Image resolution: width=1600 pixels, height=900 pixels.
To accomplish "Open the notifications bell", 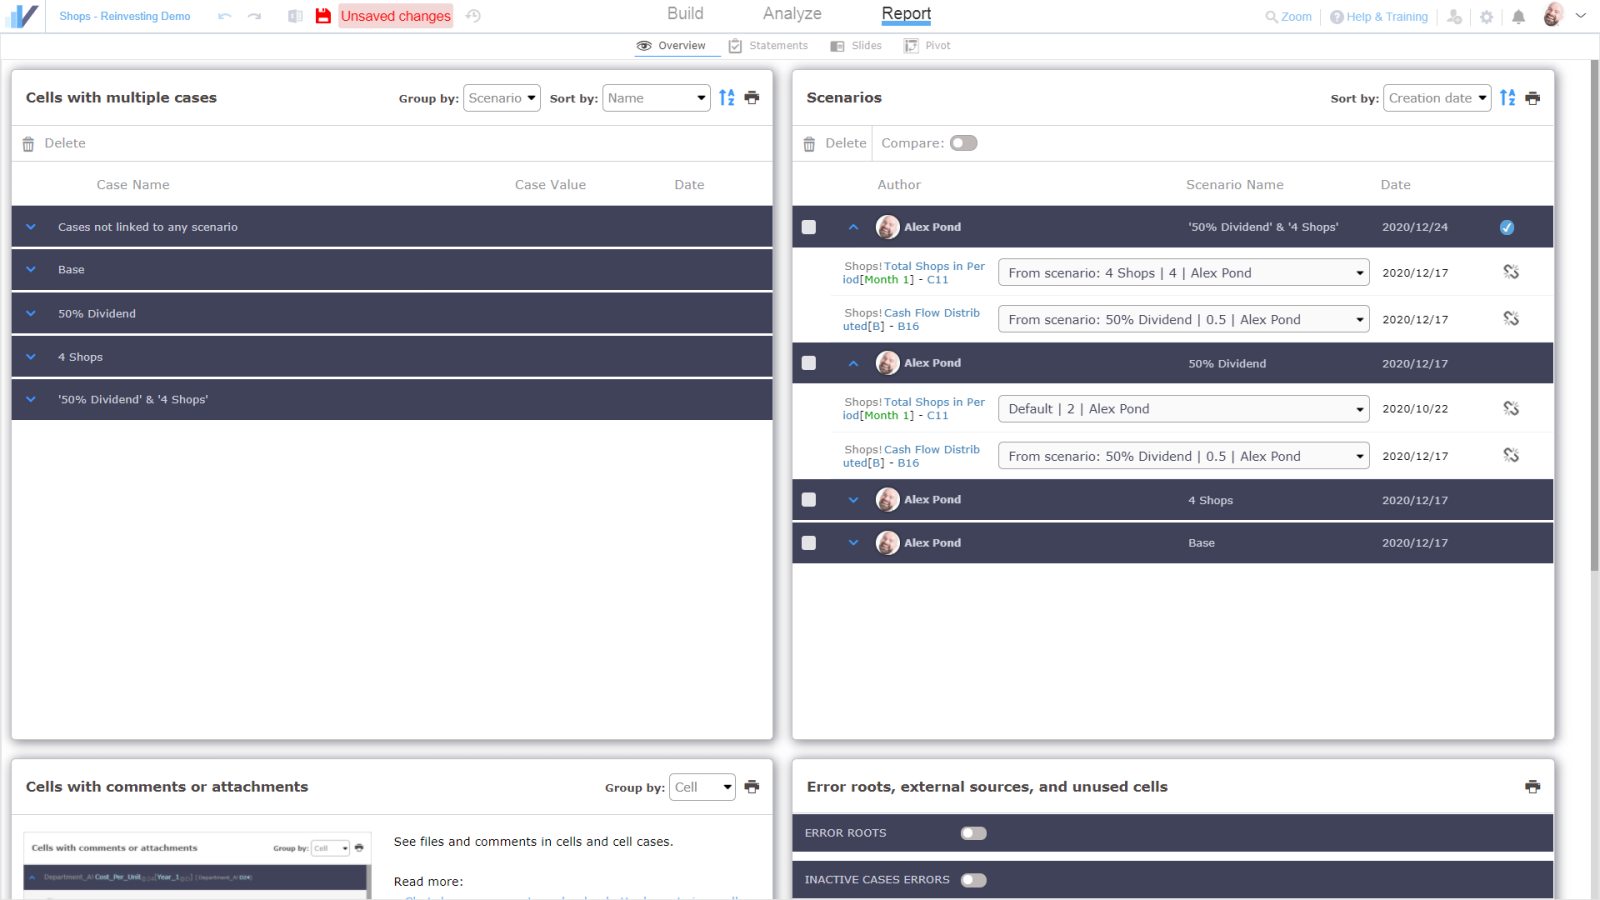I will pos(1518,17).
